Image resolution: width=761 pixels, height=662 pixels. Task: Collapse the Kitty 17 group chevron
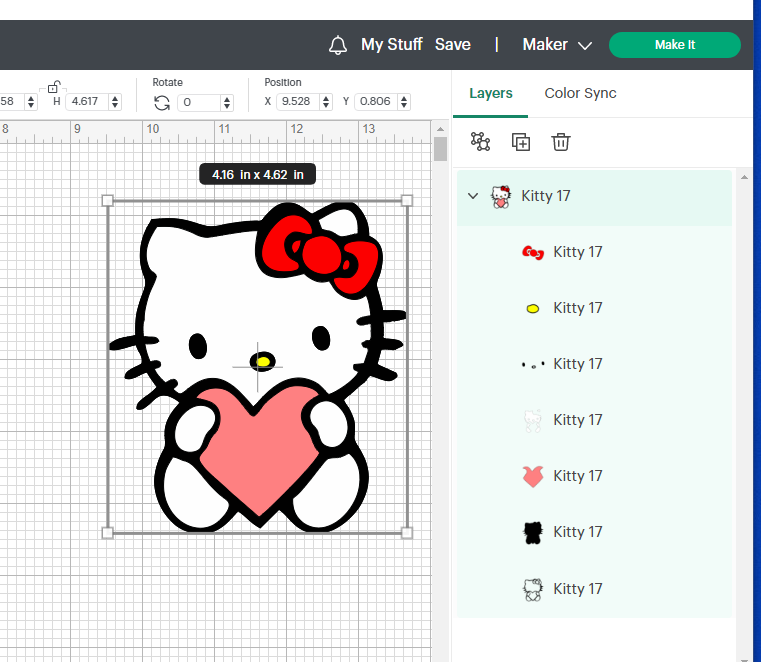[473, 196]
